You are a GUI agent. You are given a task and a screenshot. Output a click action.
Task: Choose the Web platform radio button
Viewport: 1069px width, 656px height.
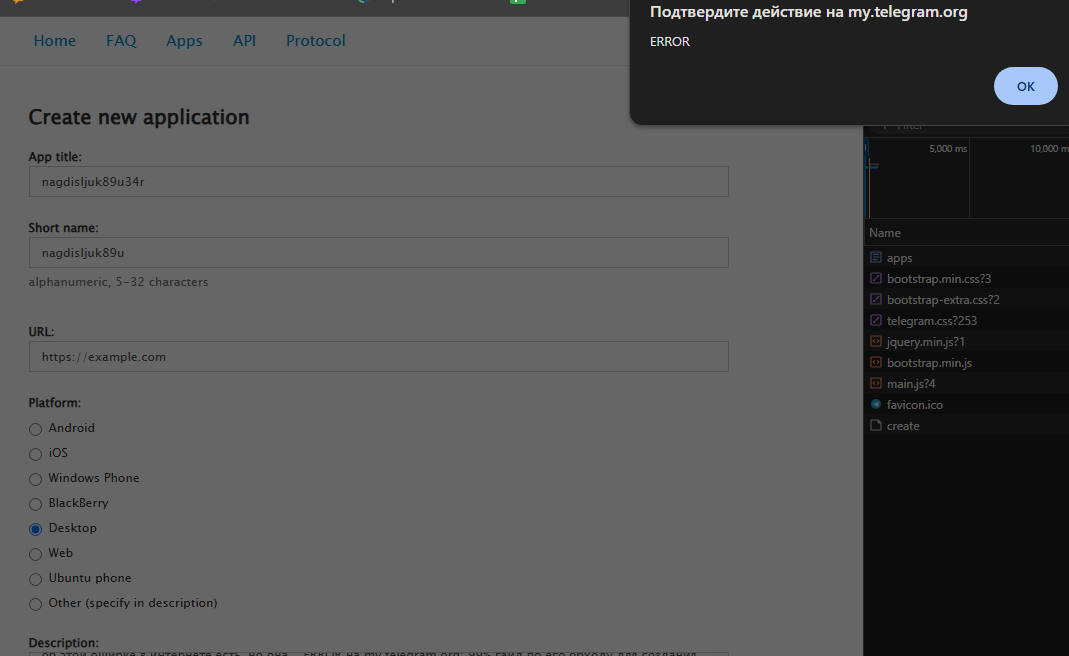tap(35, 554)
